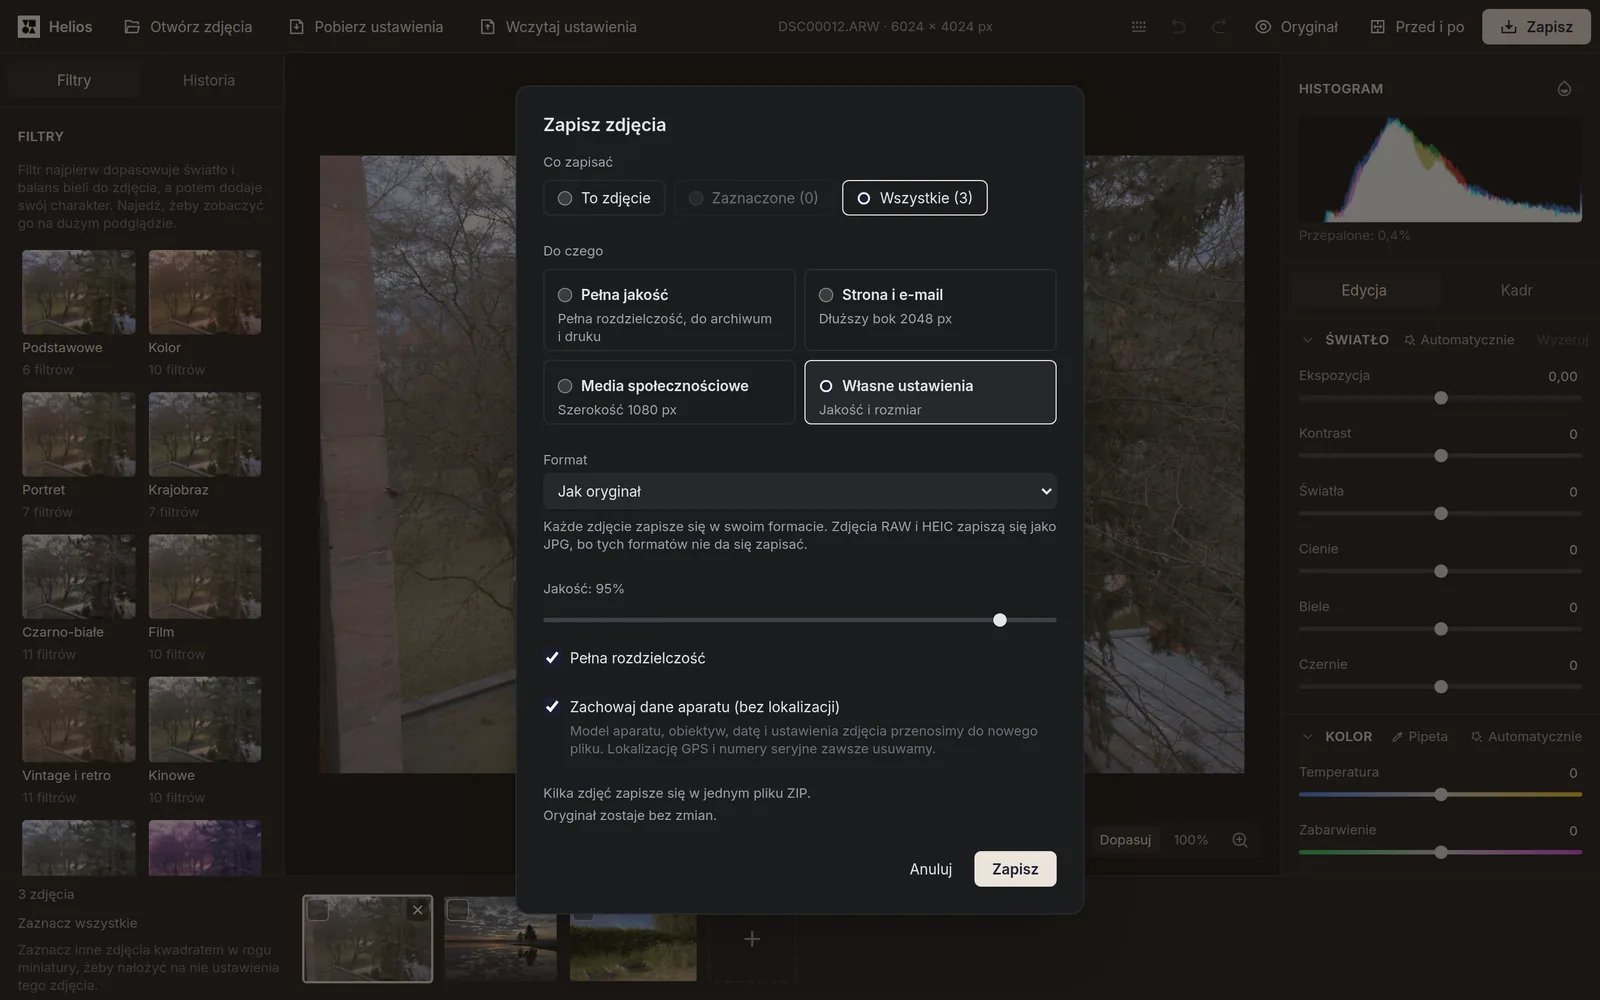The height and width of the screenshot is (1000, 1600).
Task: Uncheck the Pełna rozdzielczość checkbox
Action: [552, 658]
